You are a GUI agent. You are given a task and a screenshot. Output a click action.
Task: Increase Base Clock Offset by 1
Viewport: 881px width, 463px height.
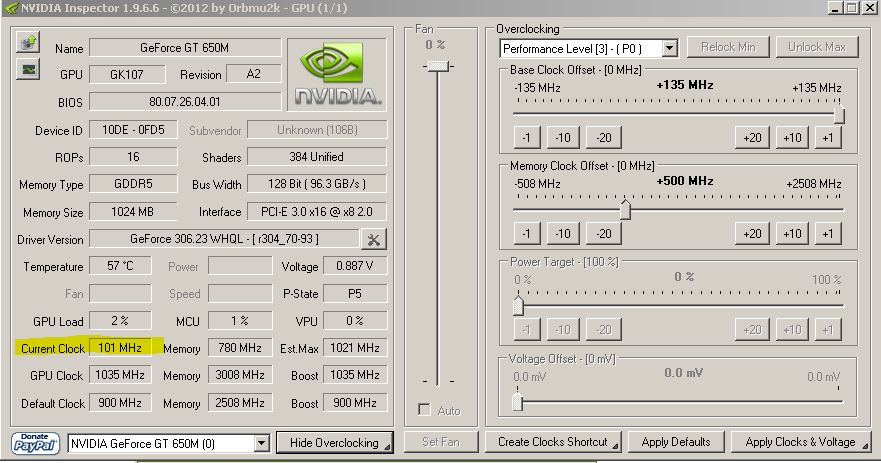pyautogui.click(x=828, y=138)
